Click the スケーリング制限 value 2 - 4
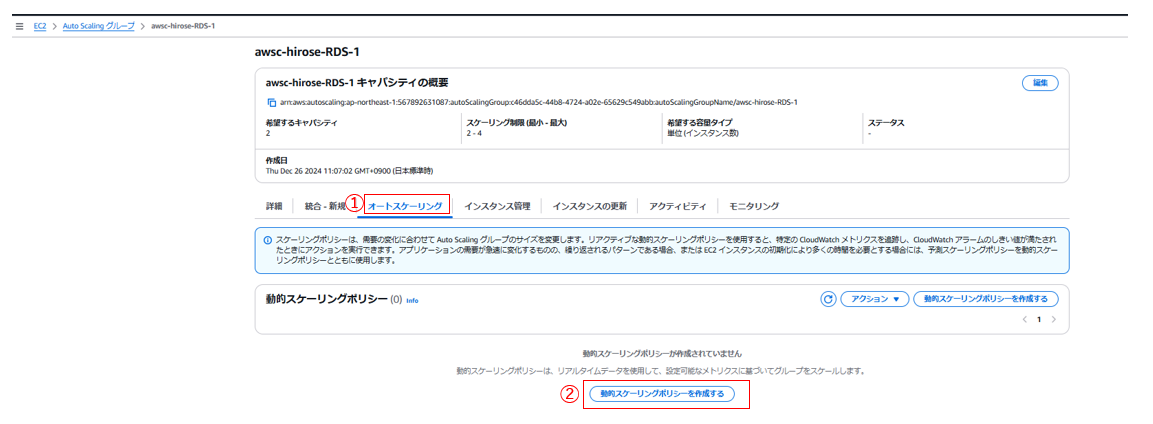 point(475,133)
